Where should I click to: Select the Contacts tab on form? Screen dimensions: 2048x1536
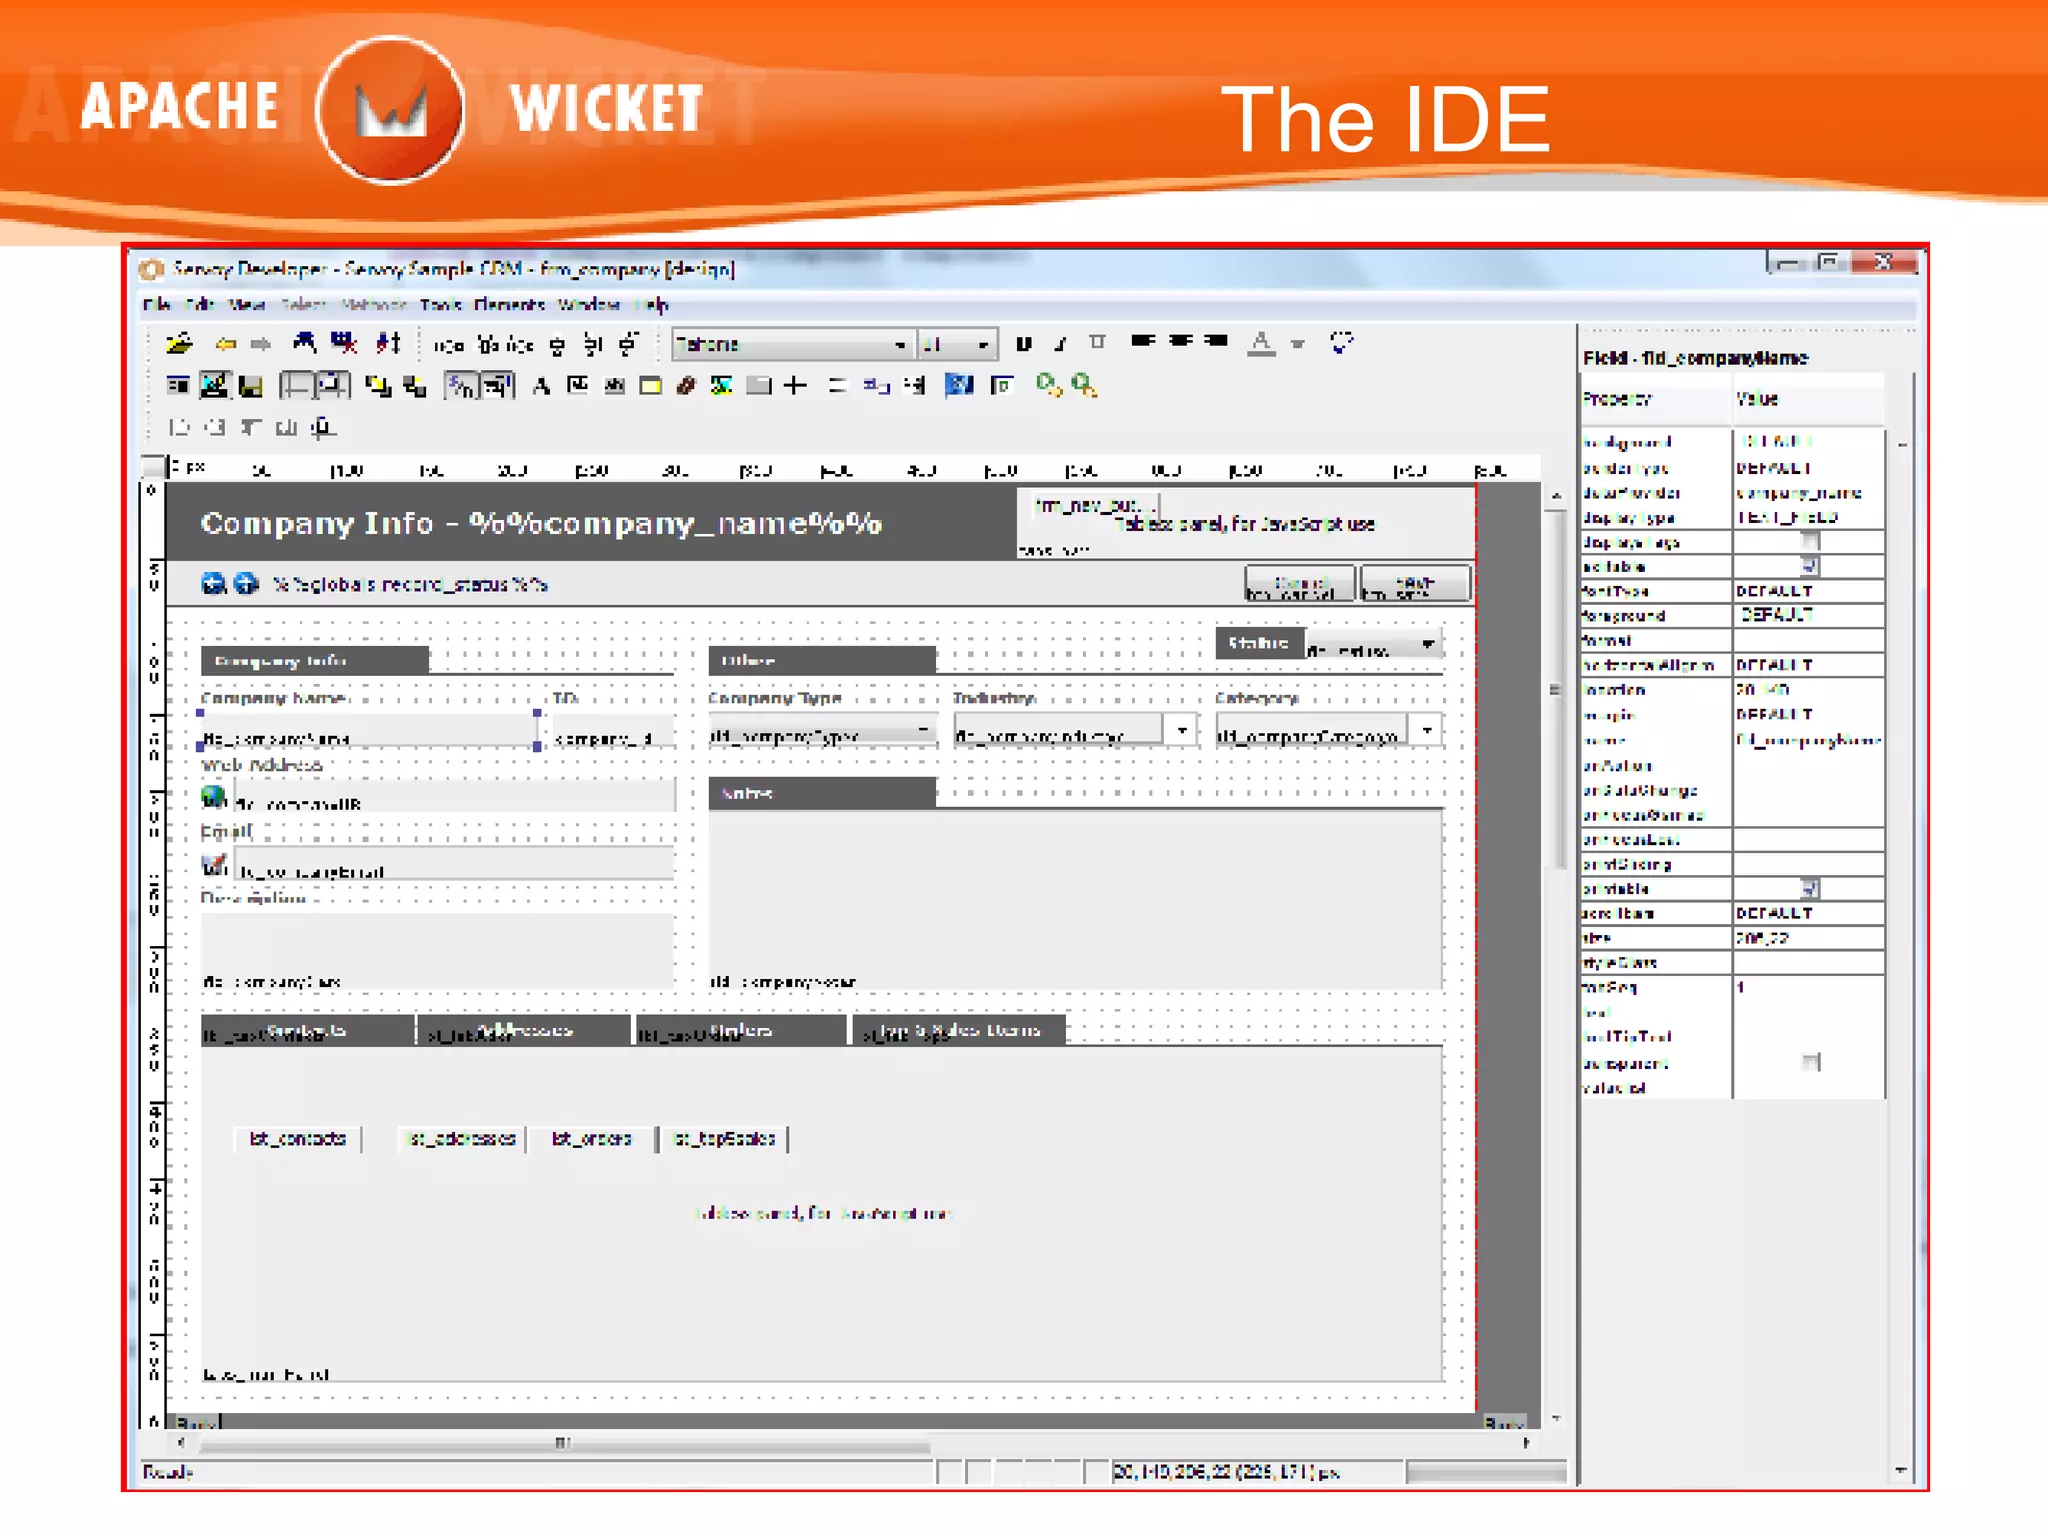pyautogui.click(x=307, y=1030)
